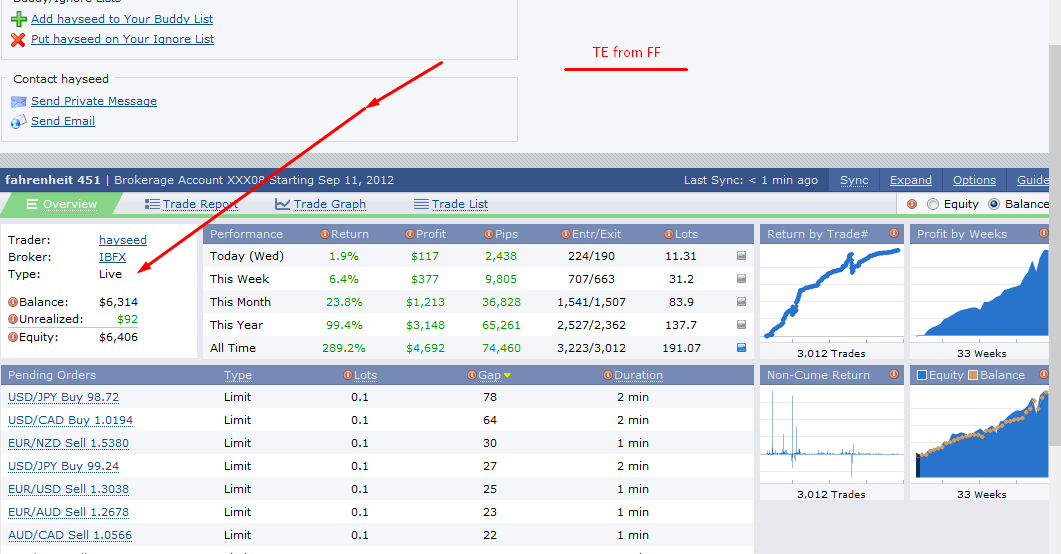Click the Expand link in header bar
Image resolution: width=1061 pixels, height=554 pixels.
point(910,180)
